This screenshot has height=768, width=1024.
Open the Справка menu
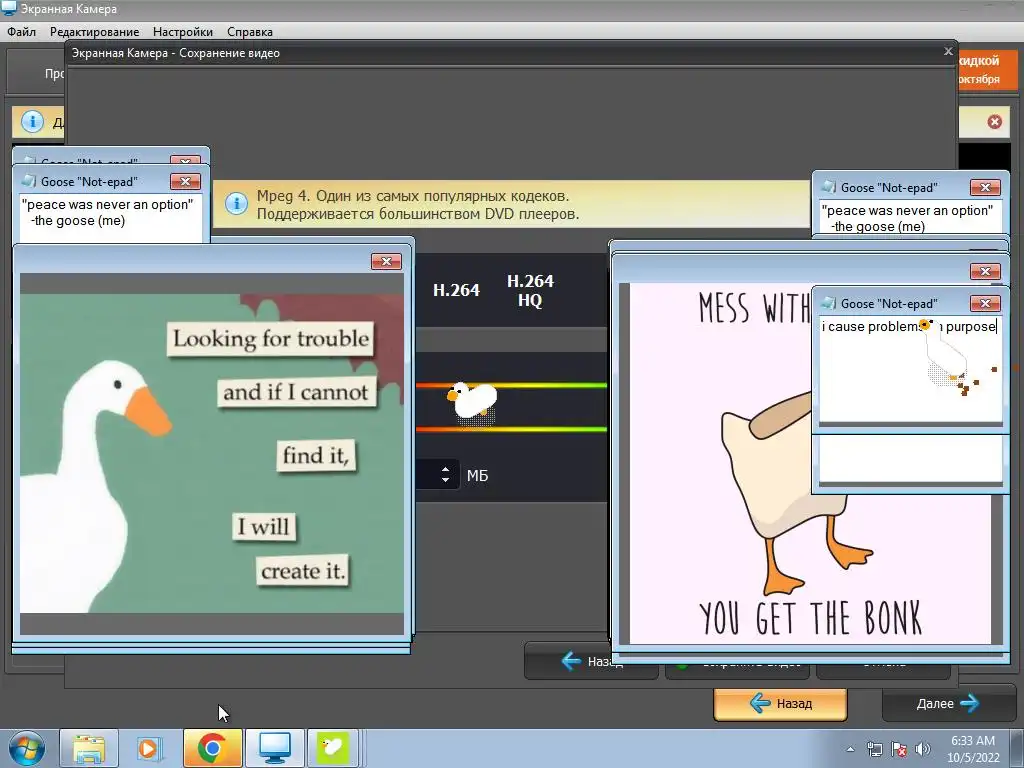249,31
